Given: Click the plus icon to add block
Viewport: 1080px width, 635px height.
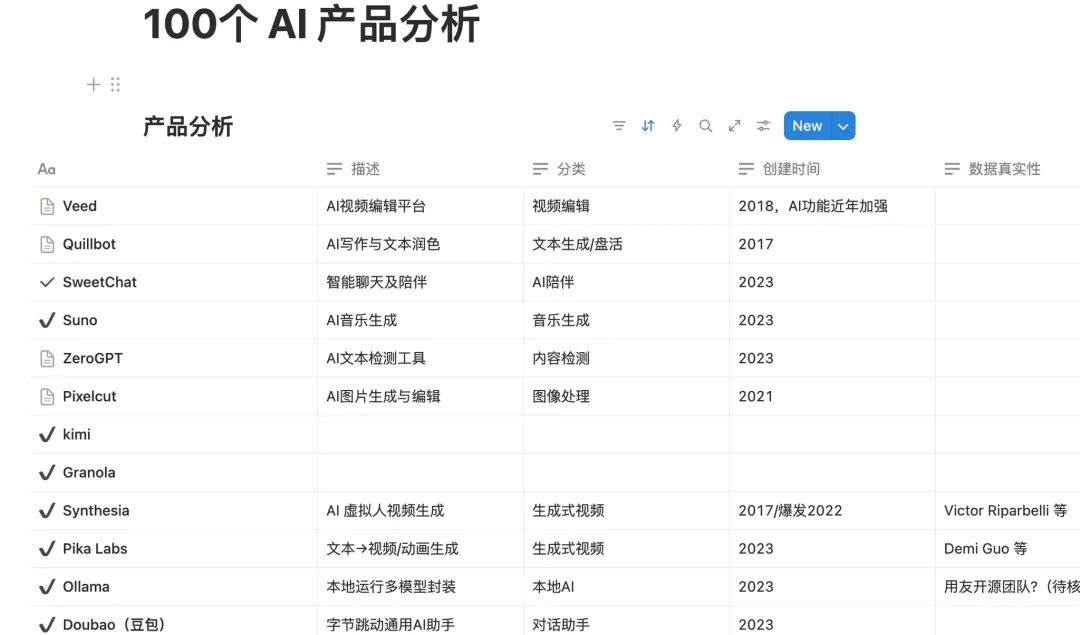Looking at the screenshot, I should click(93, 85).
